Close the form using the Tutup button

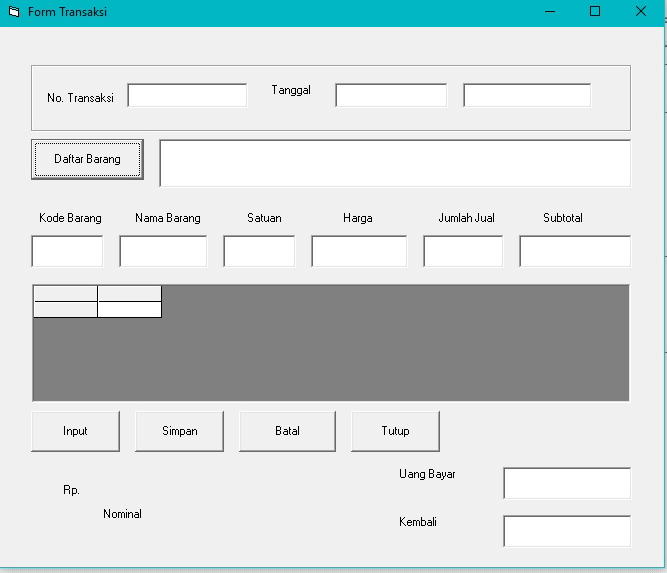tap(395, 431)
